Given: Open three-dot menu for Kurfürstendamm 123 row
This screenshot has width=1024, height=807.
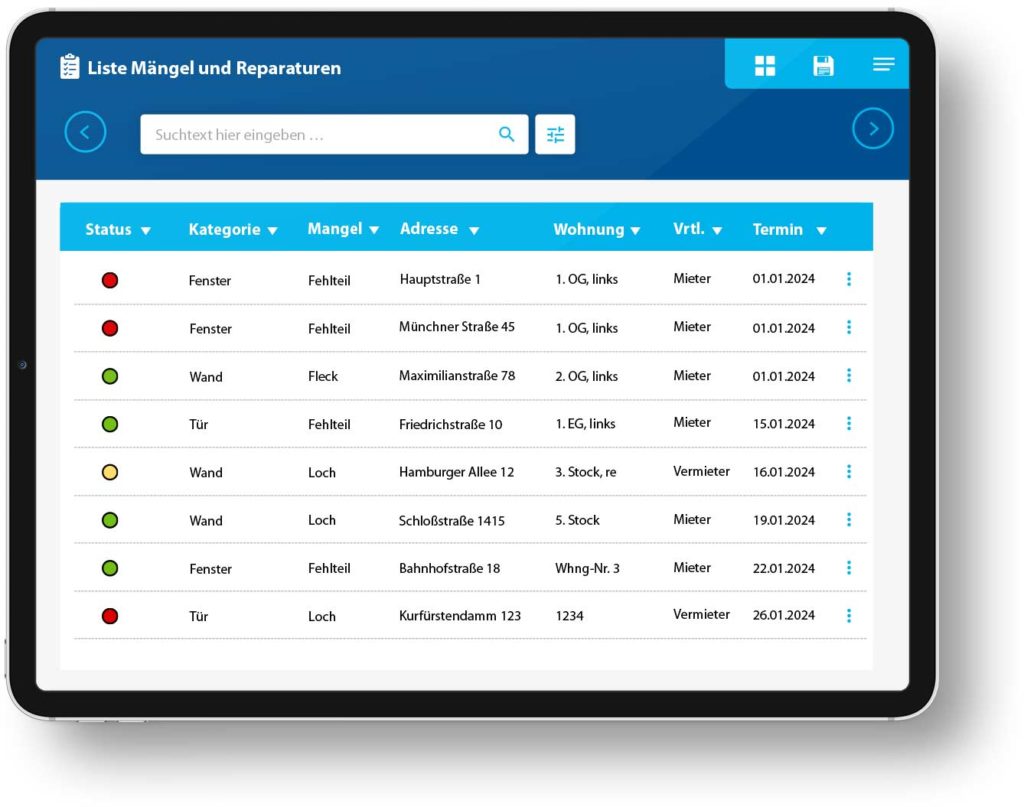Looking at the screenshot, I should (x=849, y=615).
